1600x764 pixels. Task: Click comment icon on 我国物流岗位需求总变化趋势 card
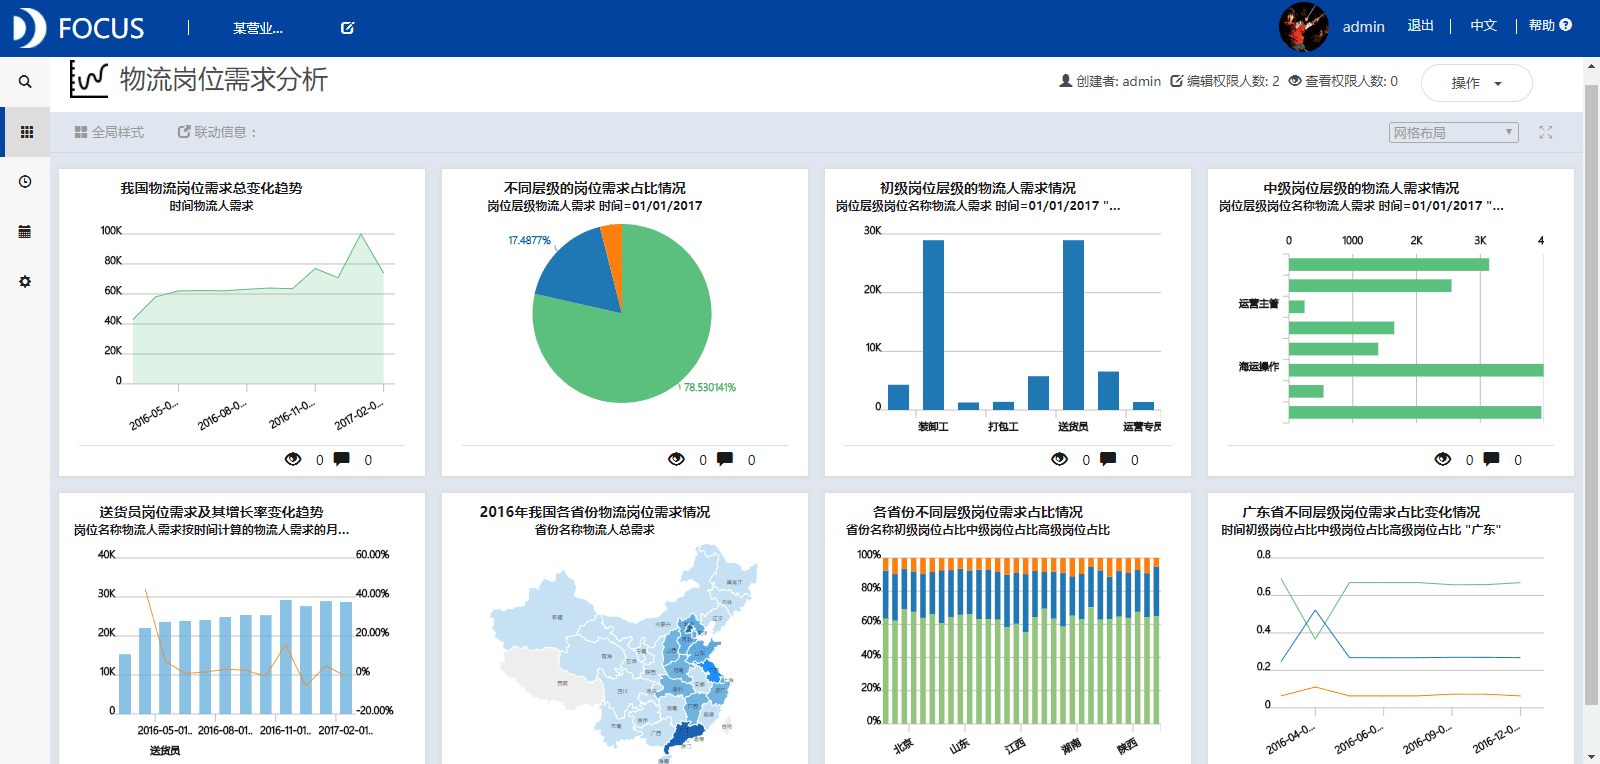341,459
